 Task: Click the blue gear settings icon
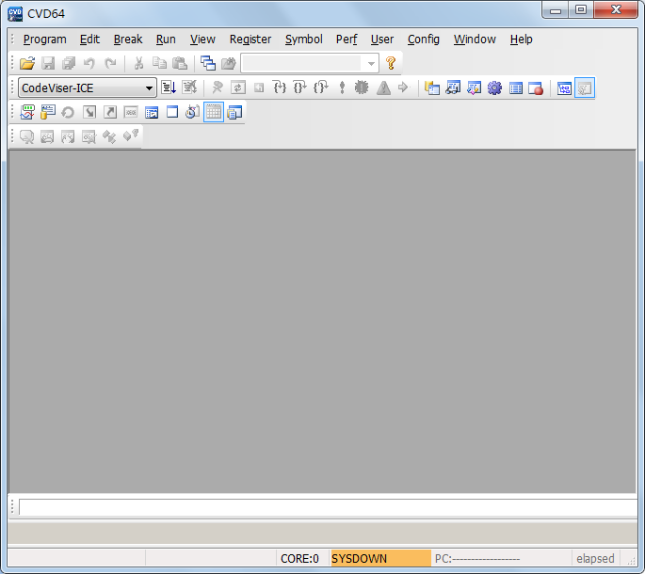pos(494,88)
